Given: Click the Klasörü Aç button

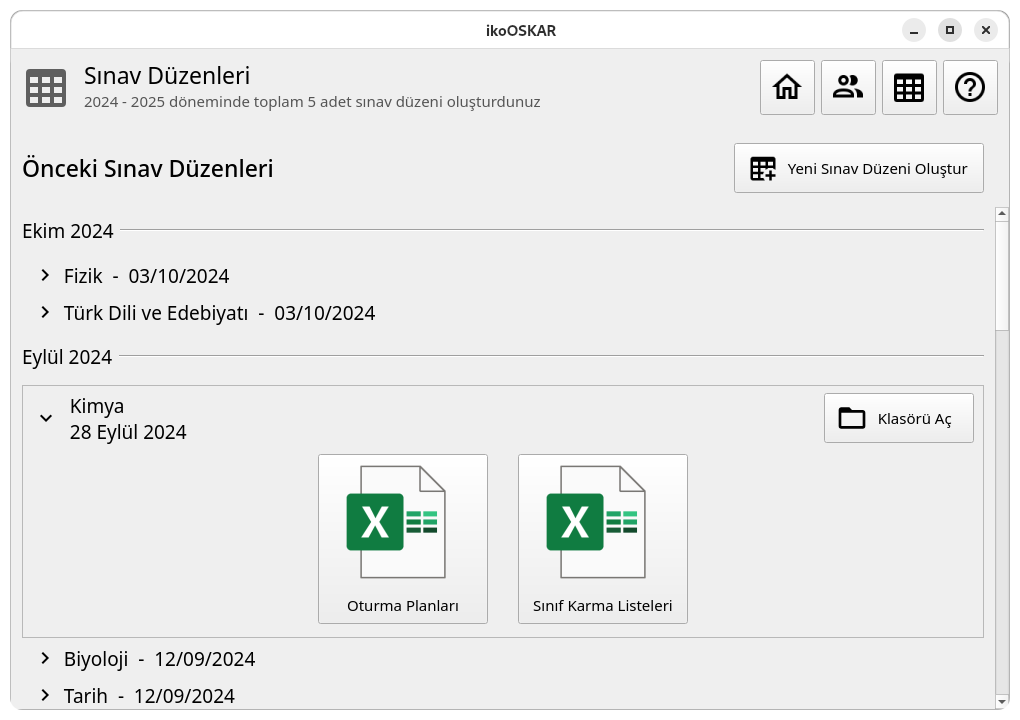Looking at the screenshot, I should point(898,418).
